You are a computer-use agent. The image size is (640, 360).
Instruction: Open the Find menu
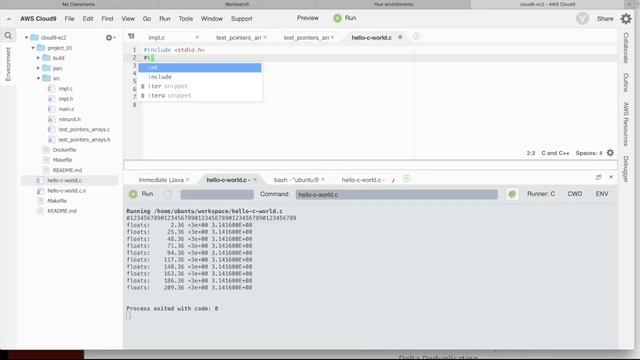coord(107,19)
